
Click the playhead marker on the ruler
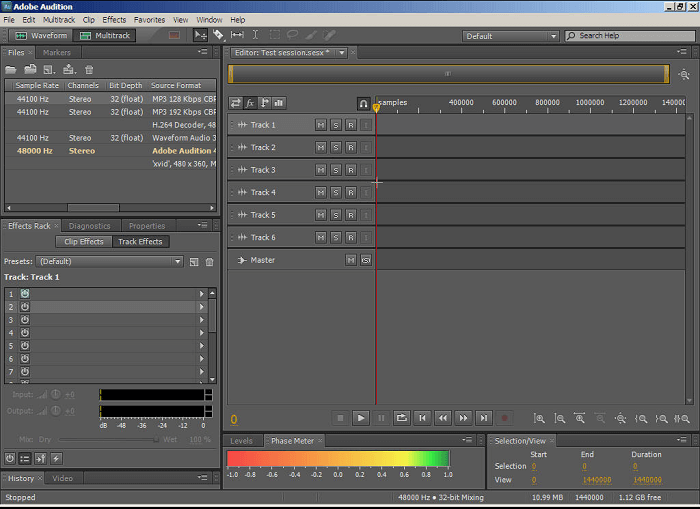point(376,108)
